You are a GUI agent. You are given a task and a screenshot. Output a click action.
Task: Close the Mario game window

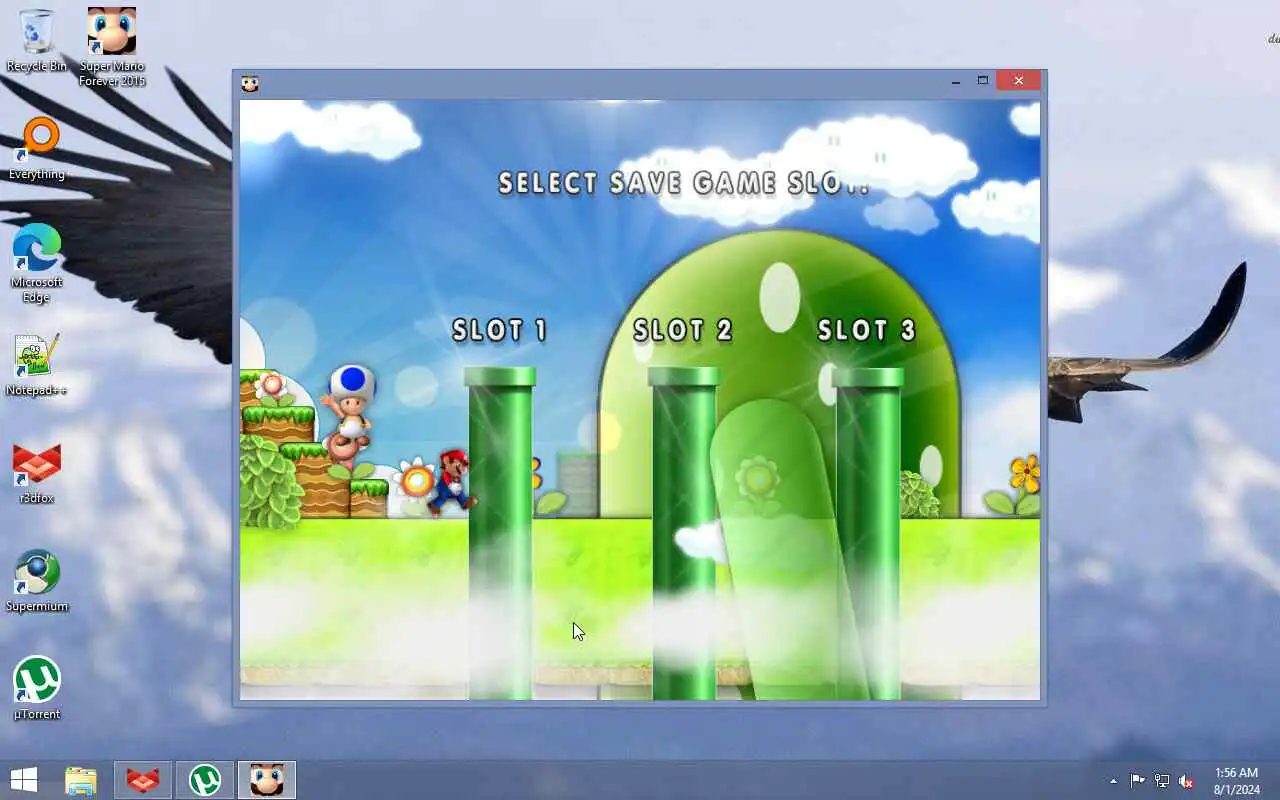pyautogui.click(x=1018, y=81)
